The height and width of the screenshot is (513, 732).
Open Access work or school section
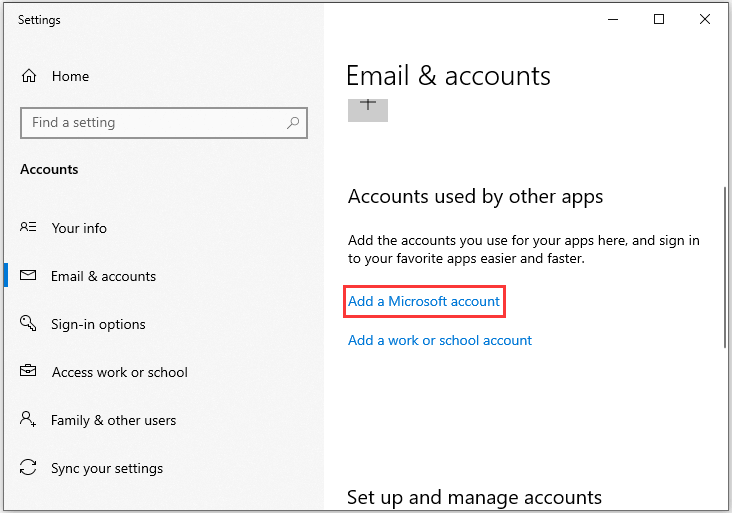tap(120, 372)
